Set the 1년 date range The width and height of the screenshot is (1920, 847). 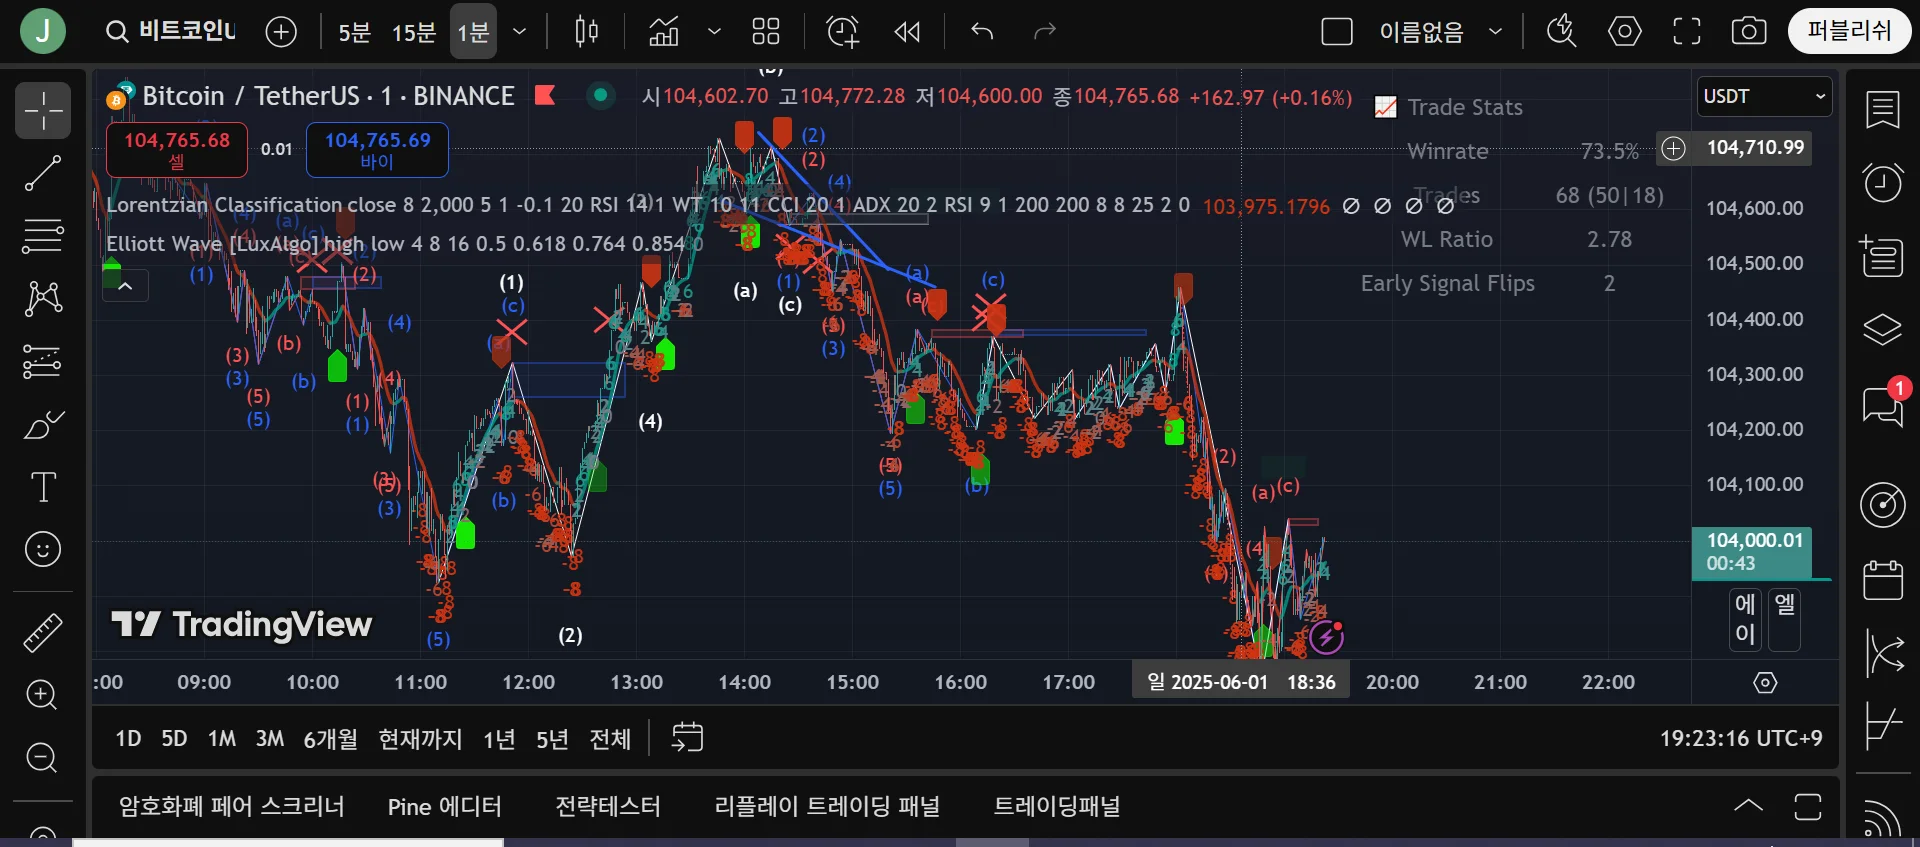click(499, 739)
